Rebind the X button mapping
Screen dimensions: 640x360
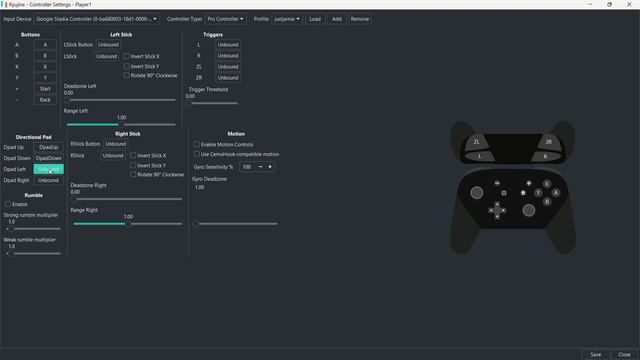[45, 67]
